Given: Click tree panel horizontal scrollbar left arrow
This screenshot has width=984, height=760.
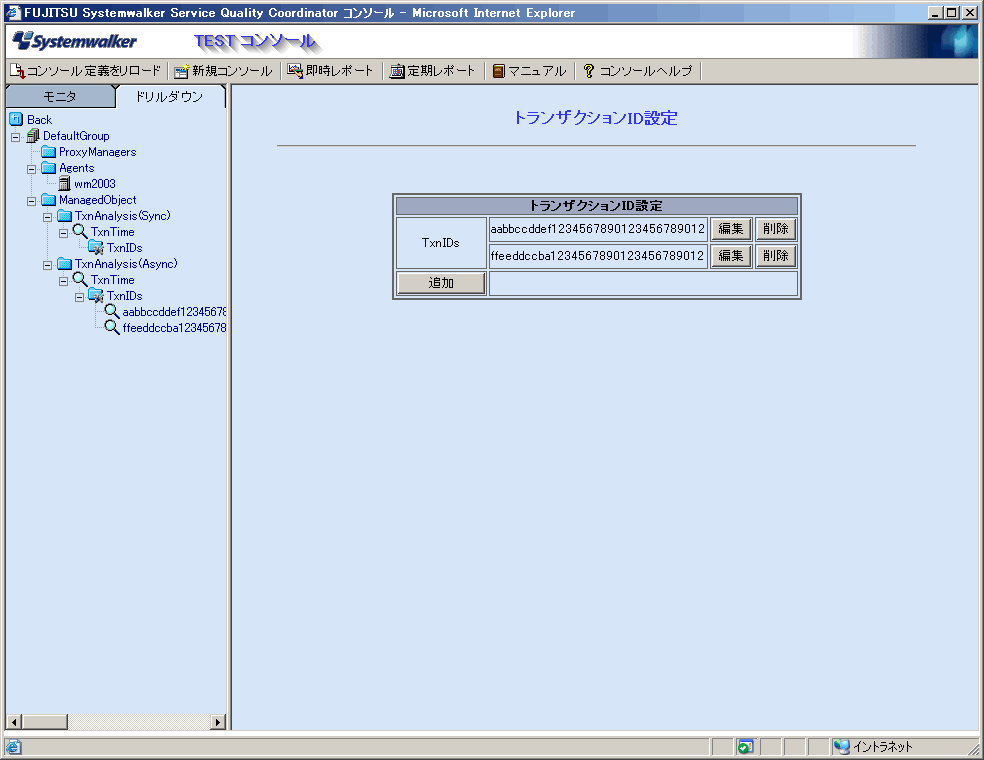Looking at the screenshot, I should tap(14, 722).
